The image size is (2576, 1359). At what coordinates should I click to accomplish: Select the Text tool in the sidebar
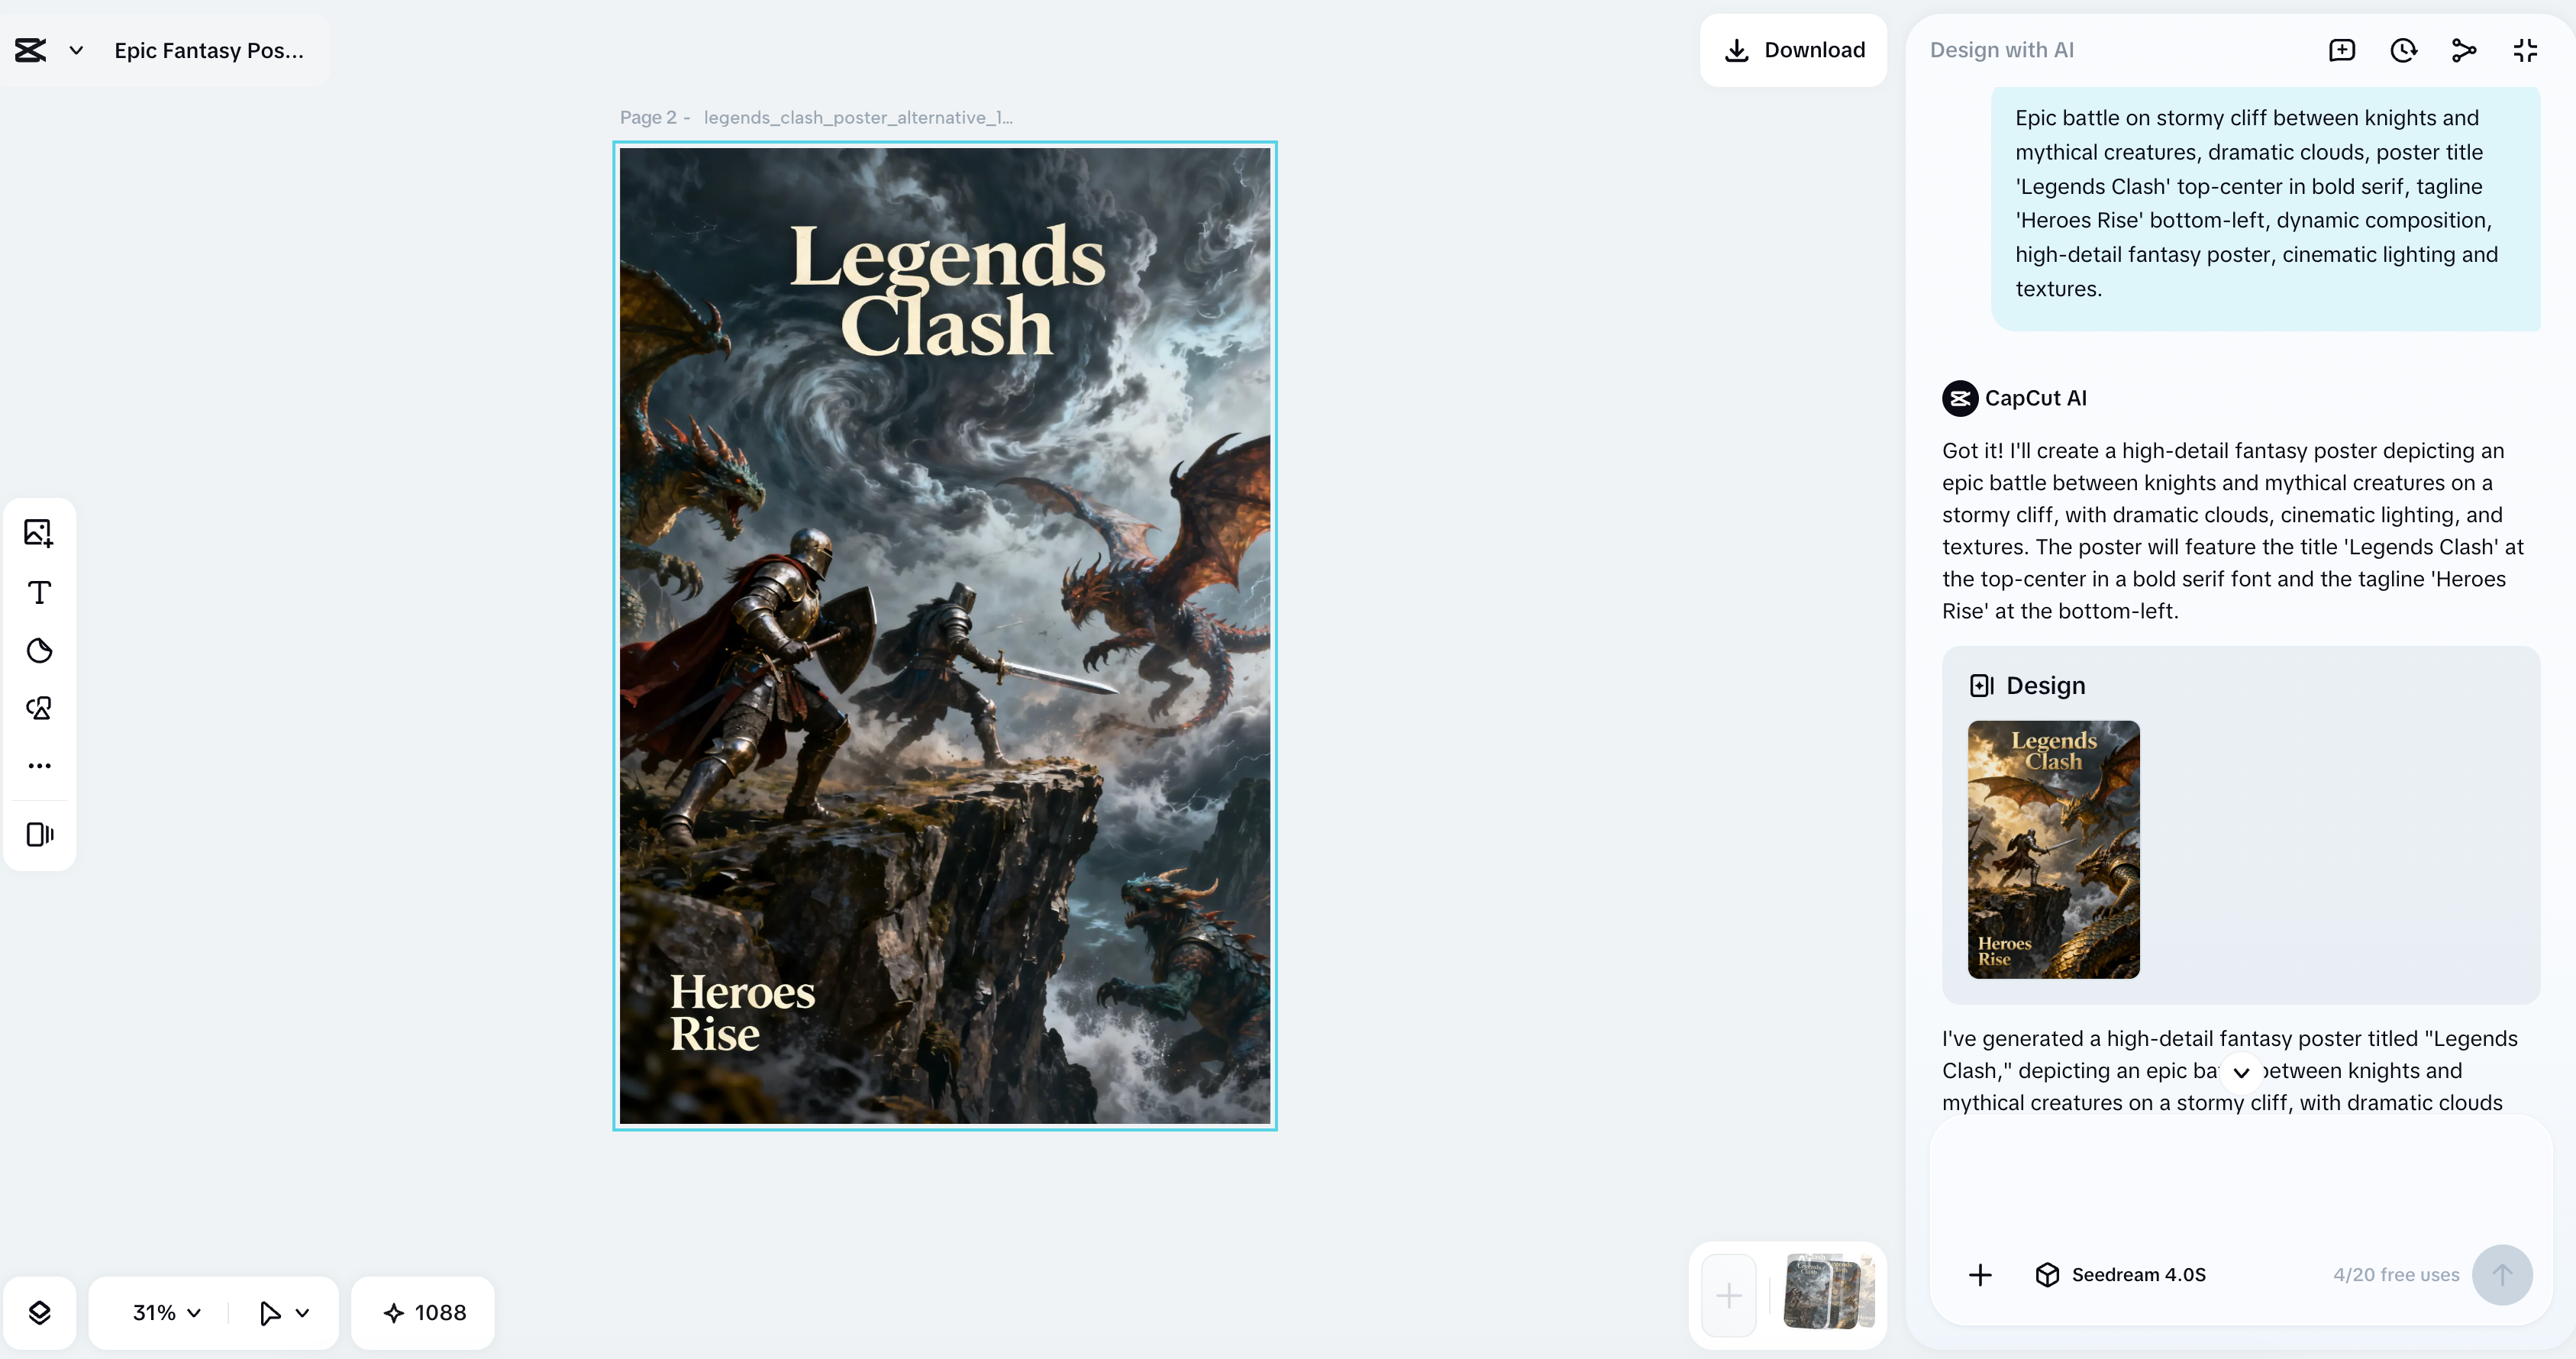click(x=39, y=592)
